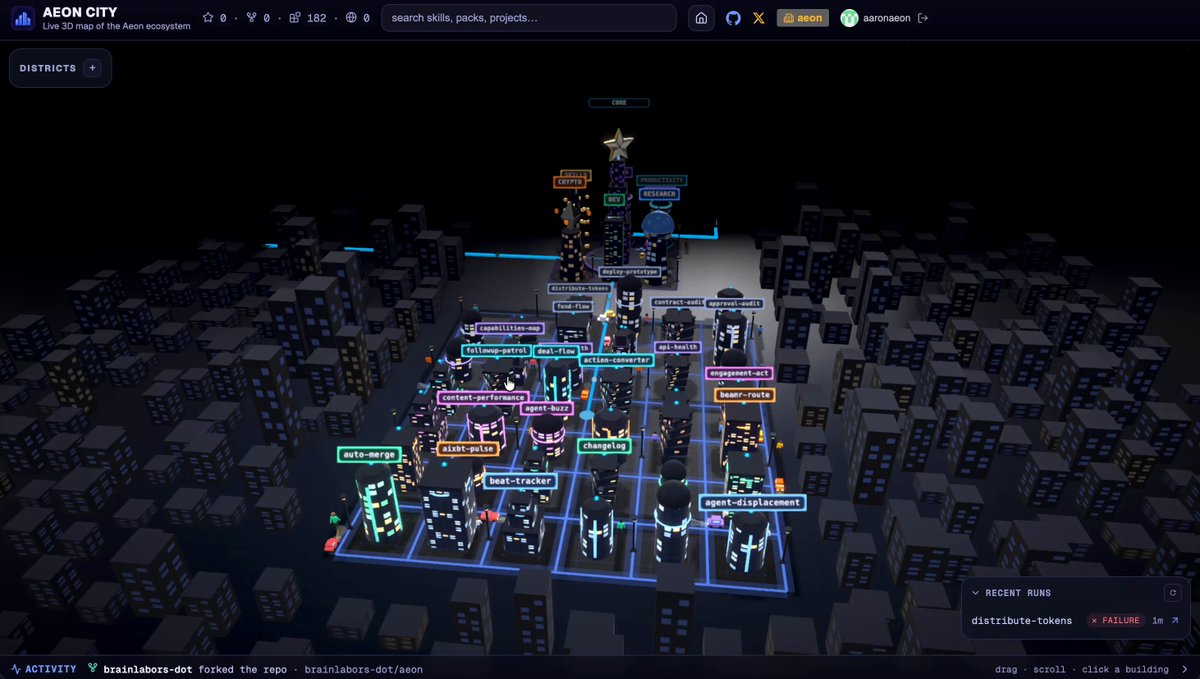Open the distribute-tokens run external link arrow
The height and width of the screenshot is (679, 1200).
[x=1175, y=621]
